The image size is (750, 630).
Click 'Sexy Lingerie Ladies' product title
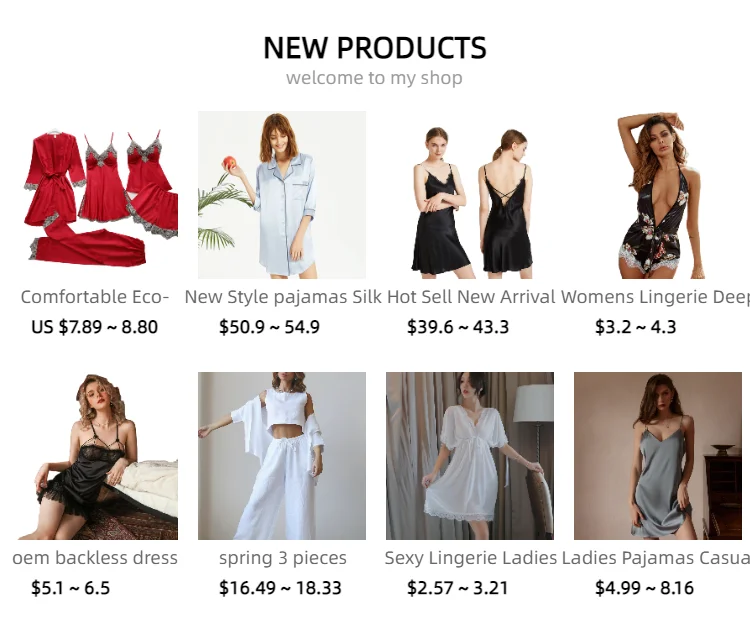pyautogui.click(x=471, y=558)
